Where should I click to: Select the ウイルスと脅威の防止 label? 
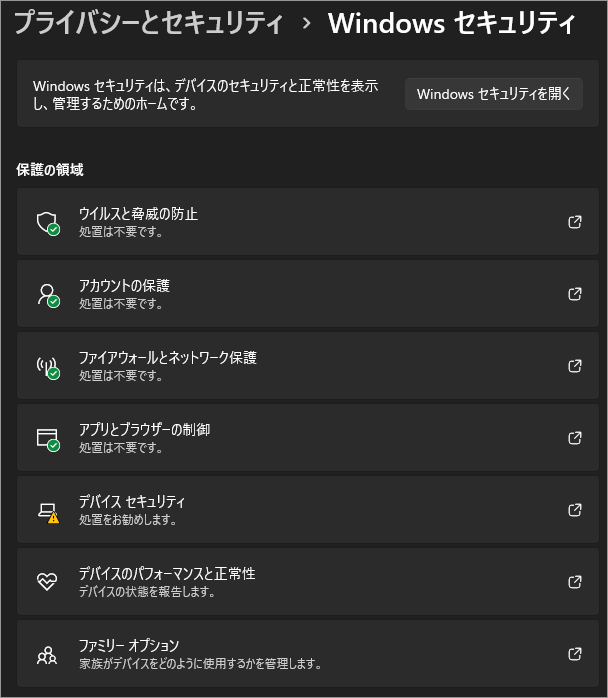pos(138,214)
